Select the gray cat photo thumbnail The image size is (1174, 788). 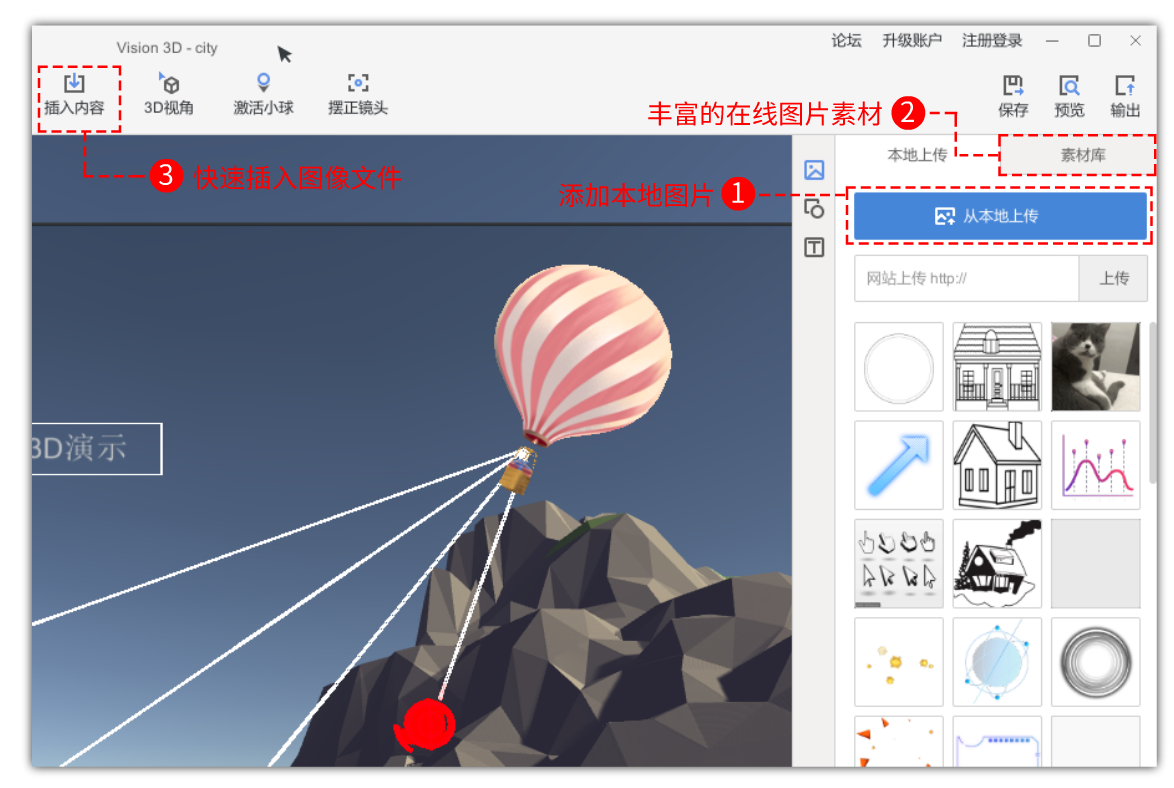(x=1095, y=366)
